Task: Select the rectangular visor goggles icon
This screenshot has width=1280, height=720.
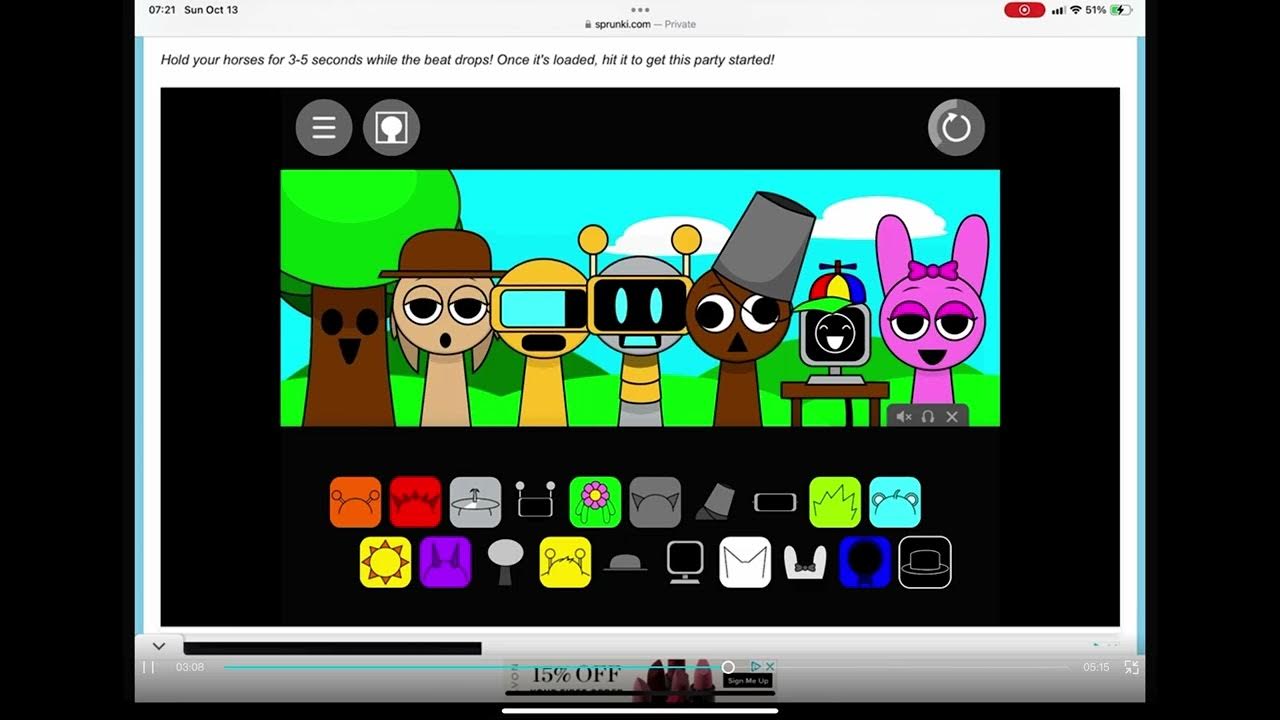Action: 775,502
